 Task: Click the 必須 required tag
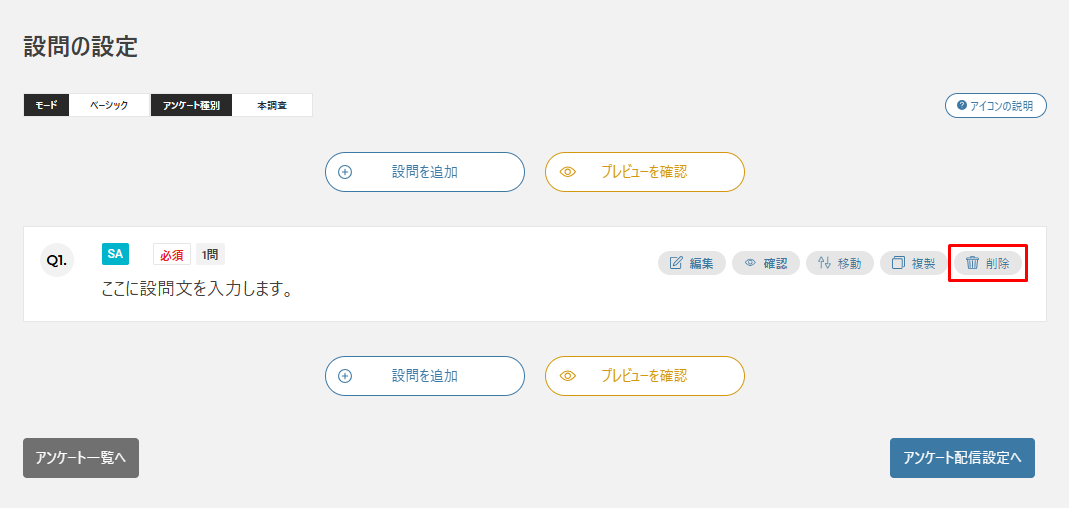pos(172,255)
